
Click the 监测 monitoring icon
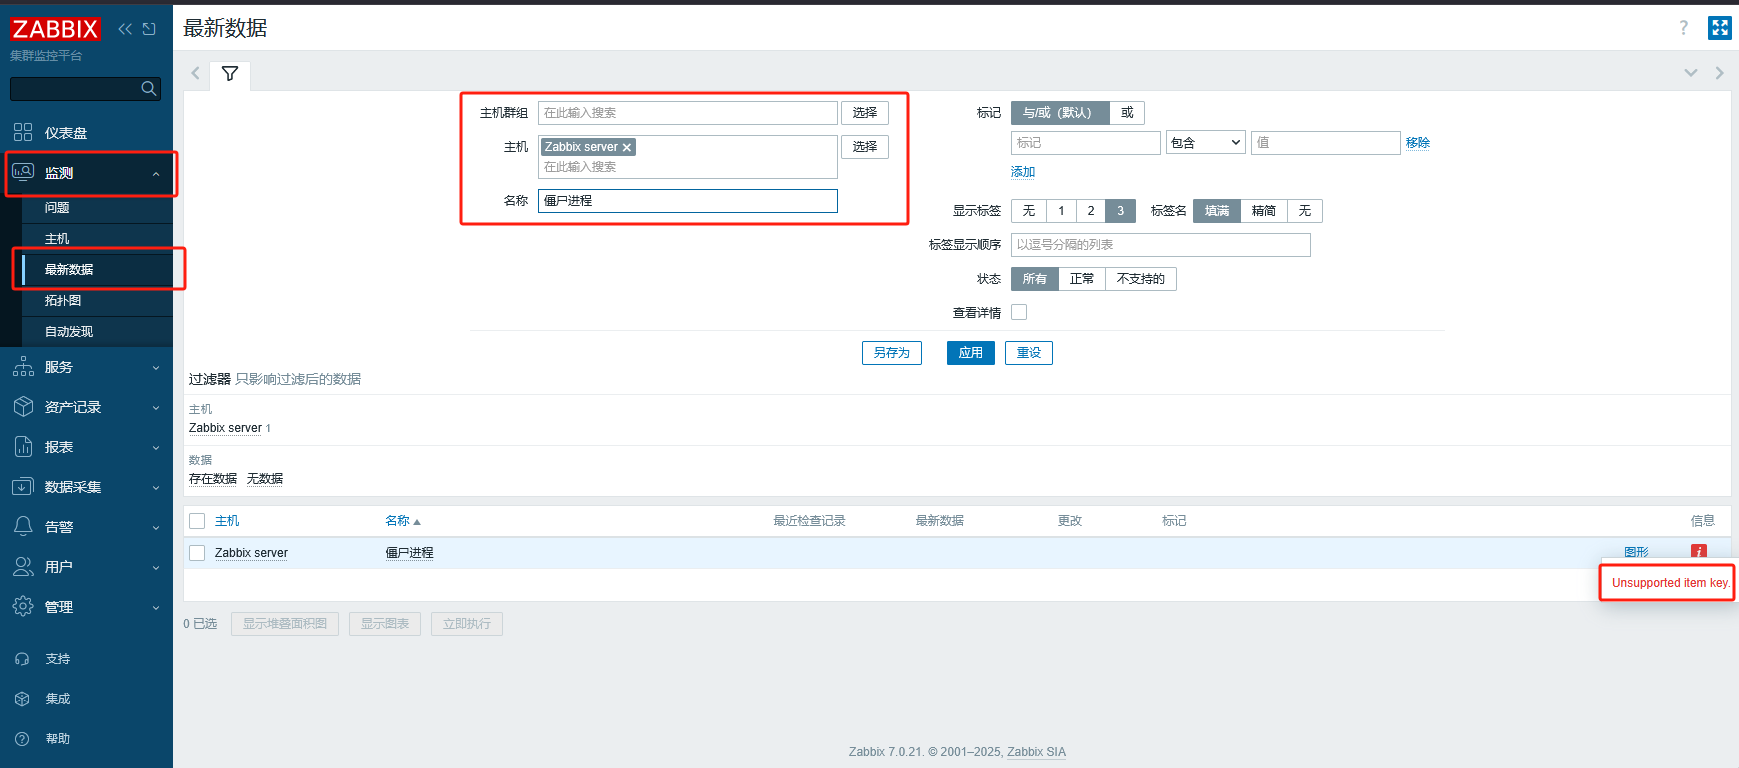23,172
